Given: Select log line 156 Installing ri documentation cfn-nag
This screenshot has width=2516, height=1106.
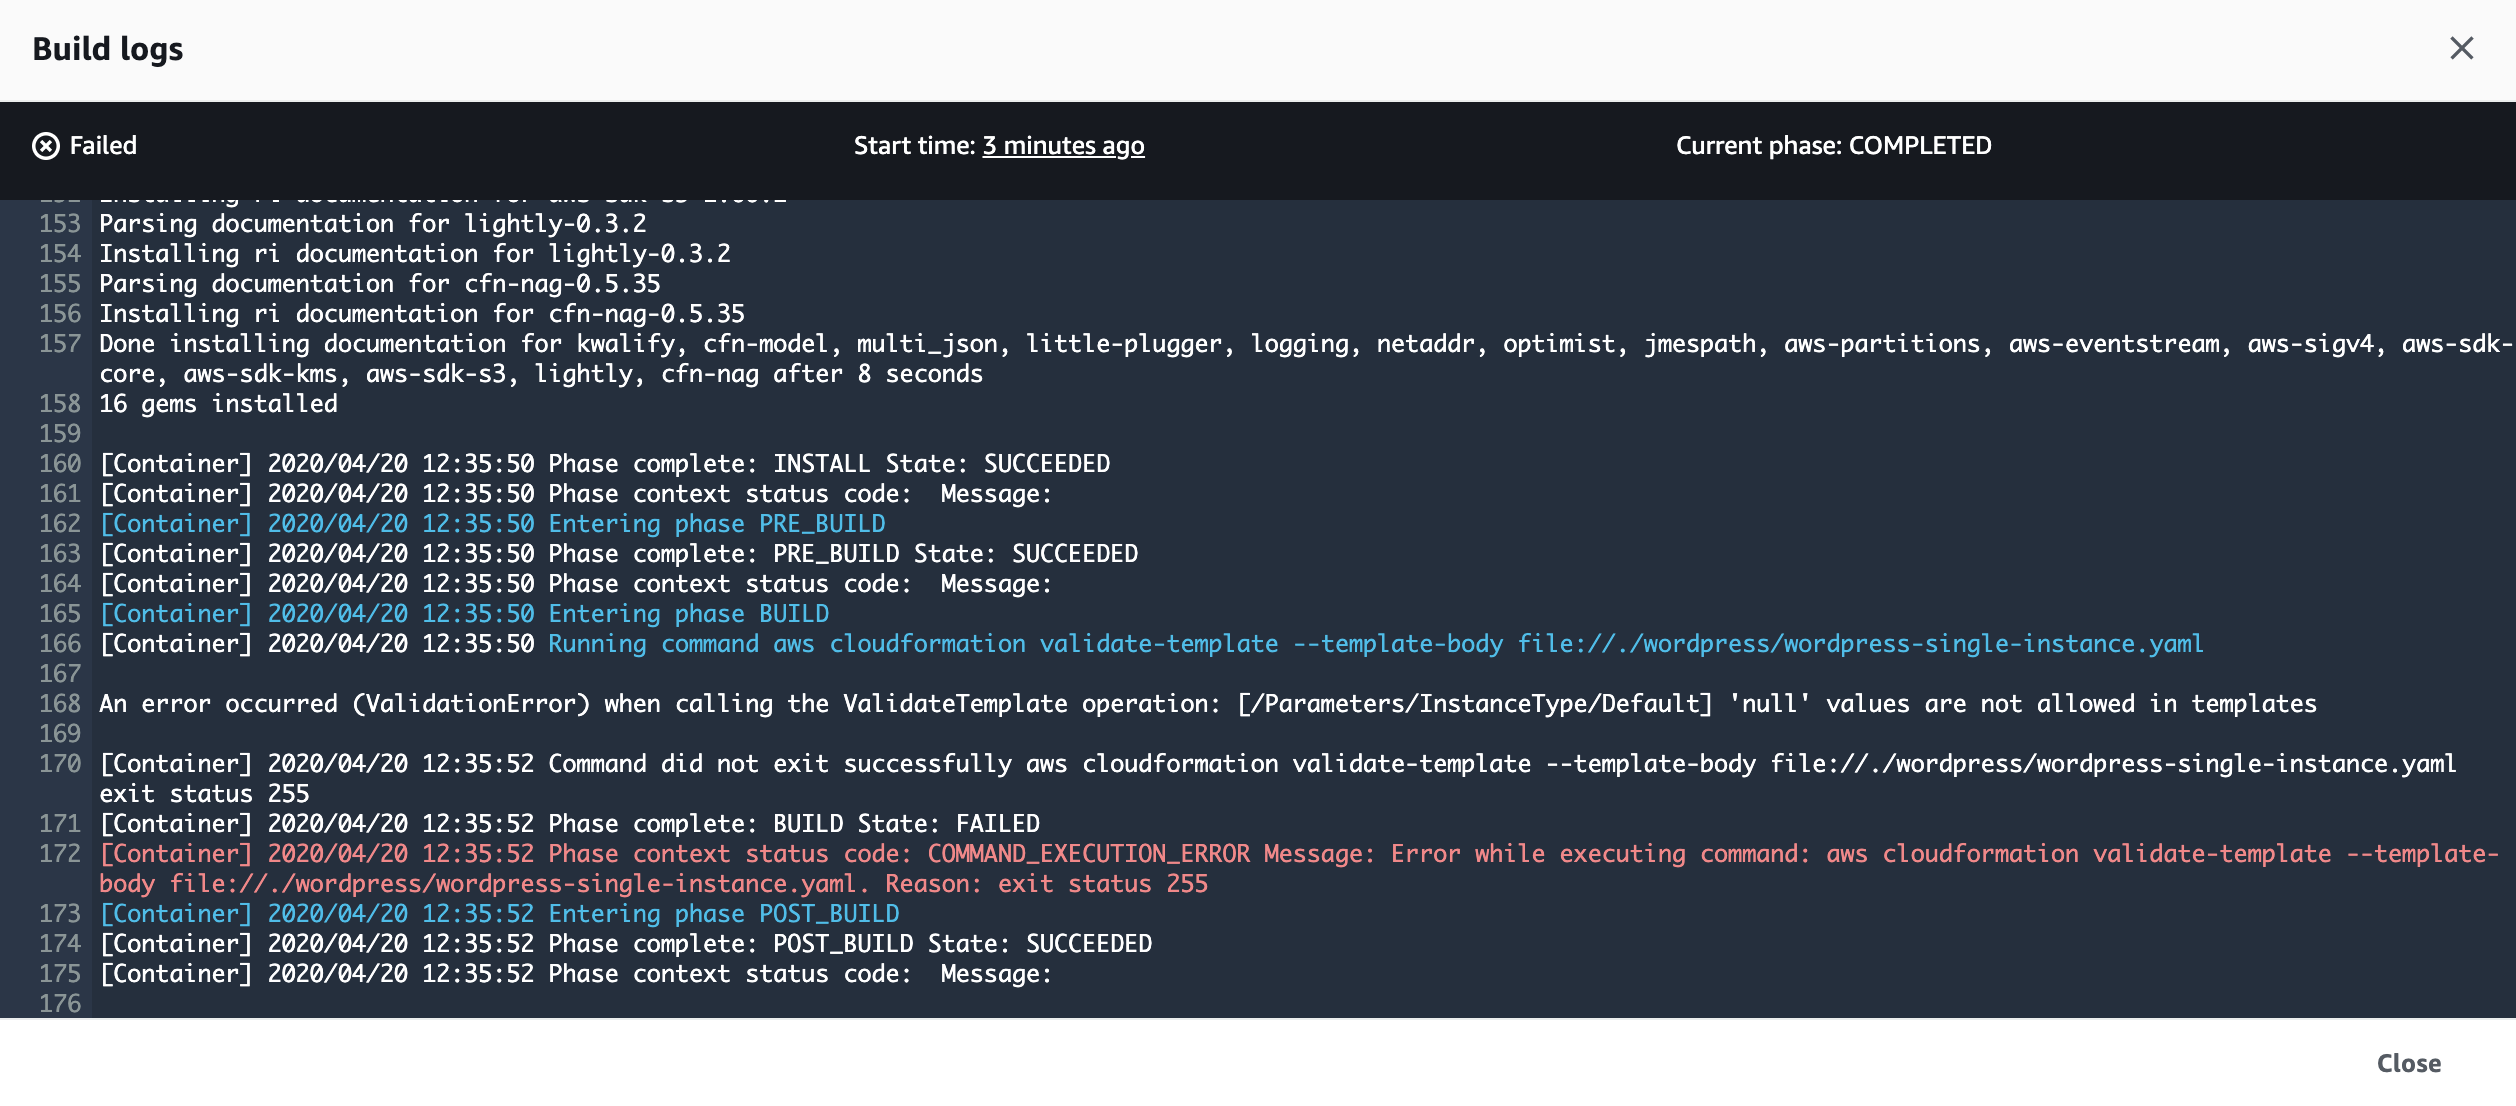Looking at the screenshot, I should pyautogui.click(x=421, y=314).
